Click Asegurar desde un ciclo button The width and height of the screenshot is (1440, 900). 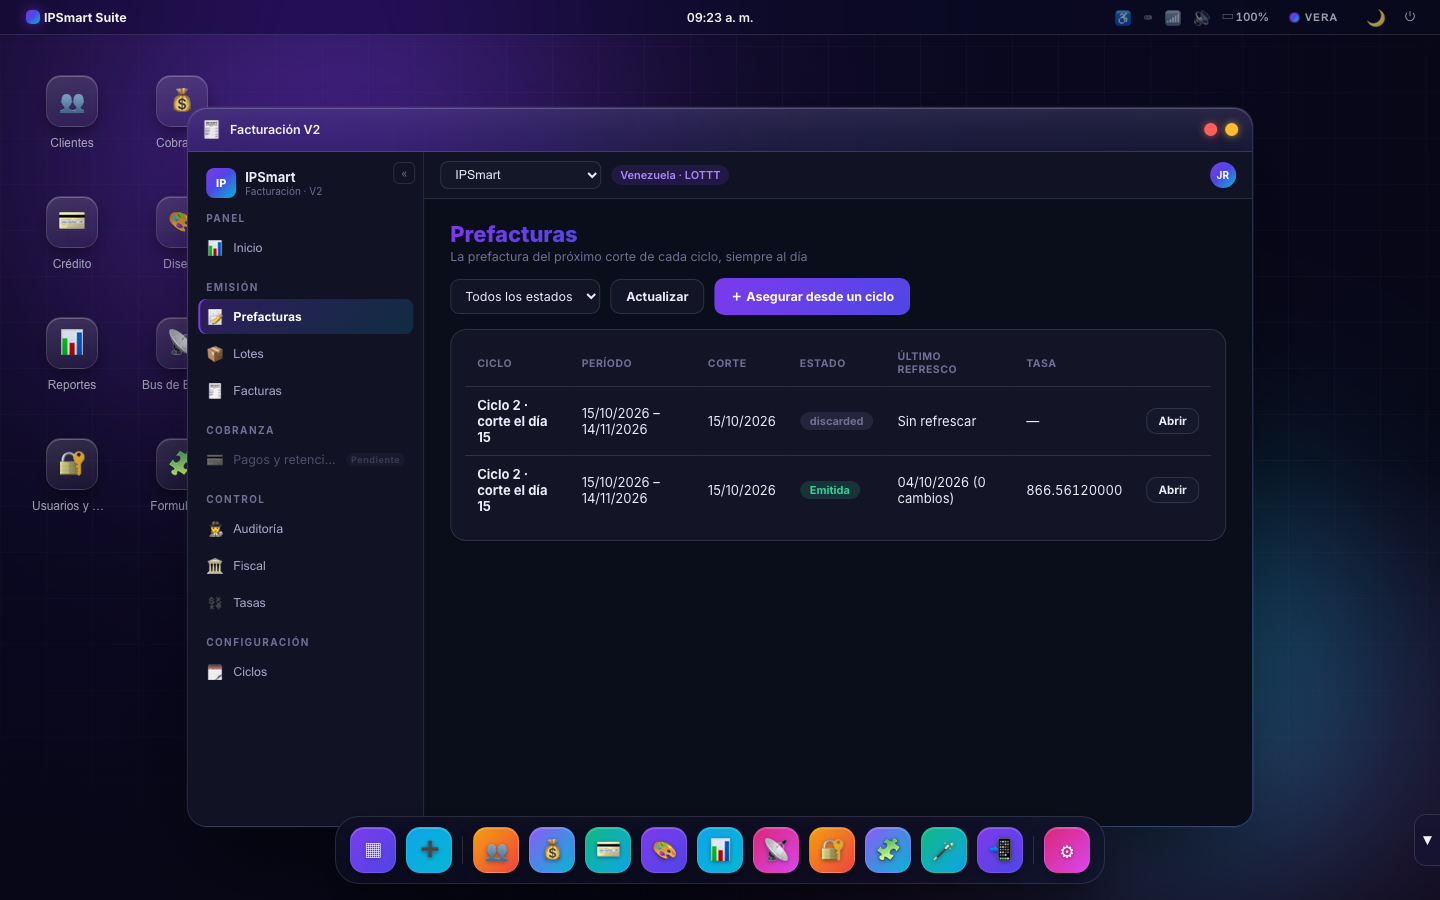click(812, 297)
